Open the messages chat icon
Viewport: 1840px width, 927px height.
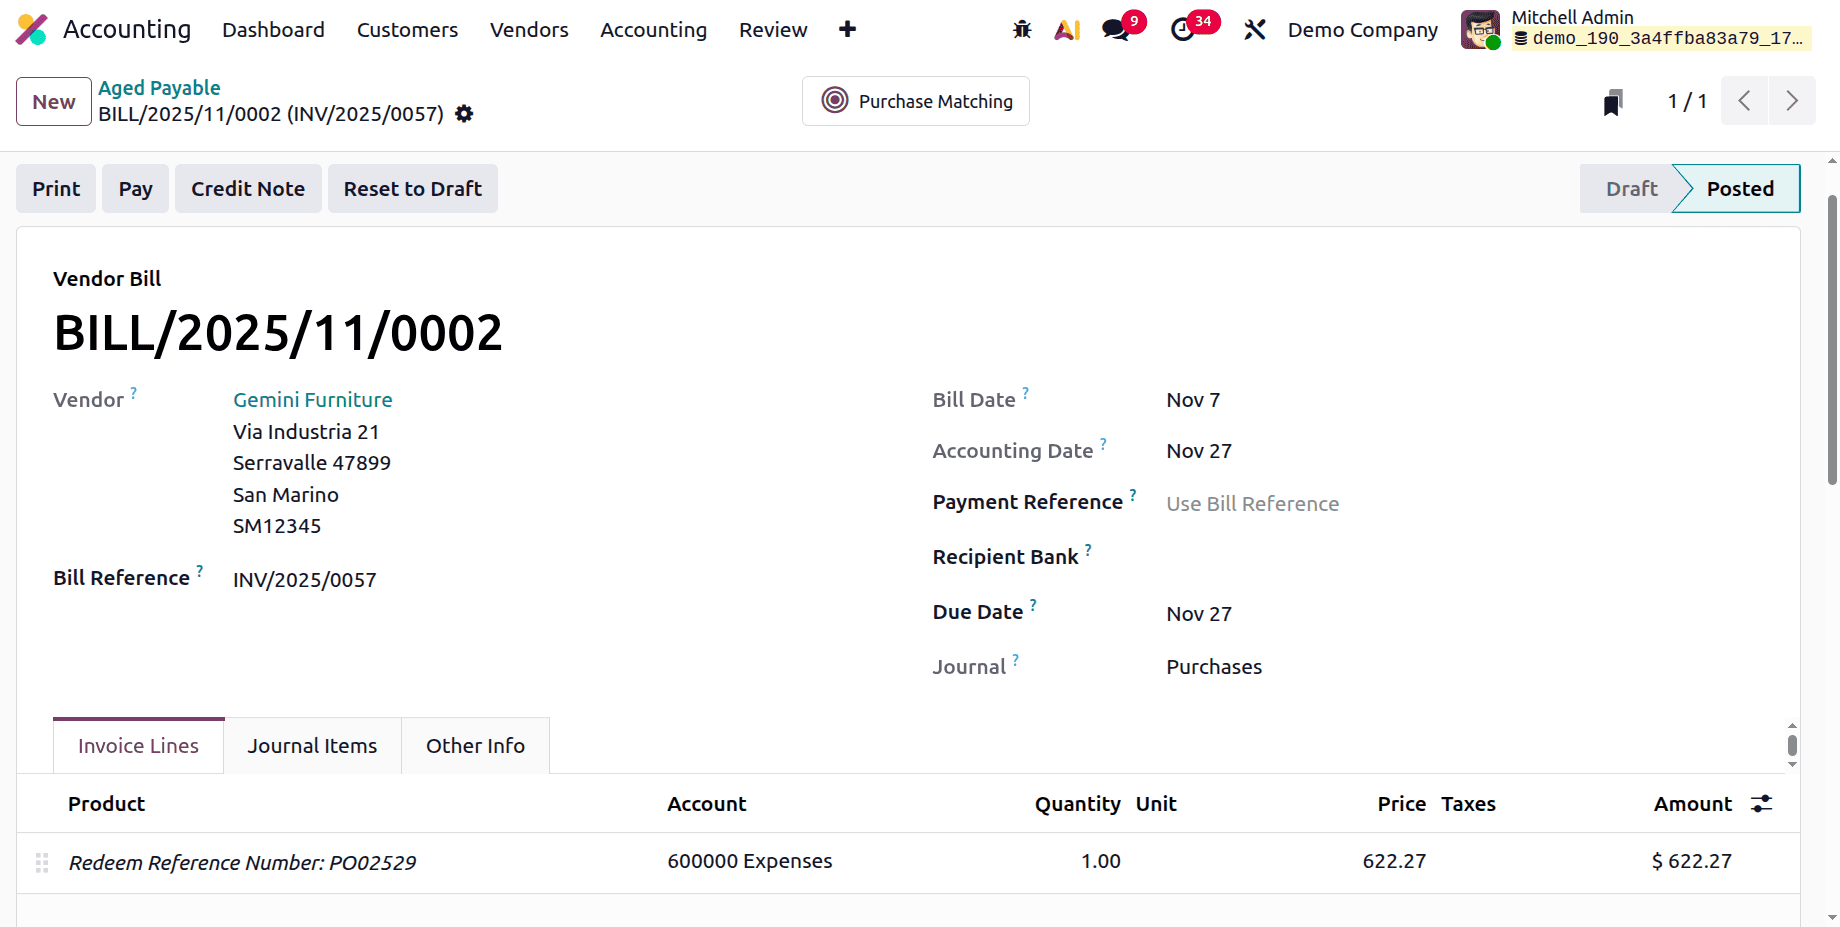point(1116,30)
